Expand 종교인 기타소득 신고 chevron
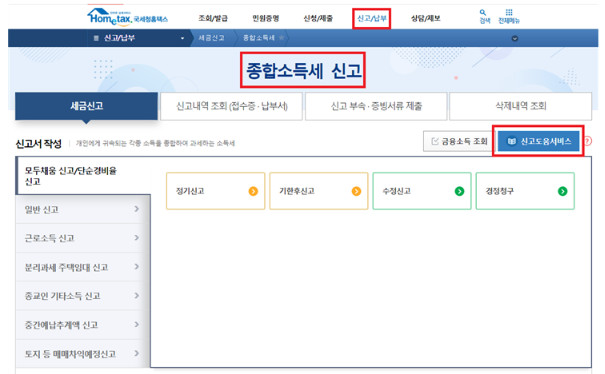 point(137,296)
